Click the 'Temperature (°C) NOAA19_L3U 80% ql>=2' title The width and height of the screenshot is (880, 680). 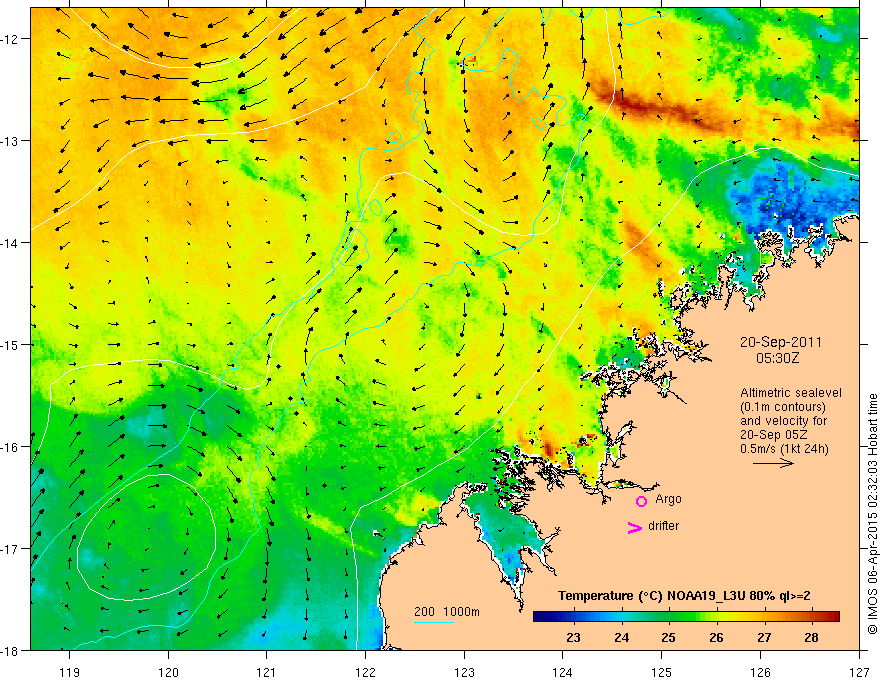(x=684, y=595)
